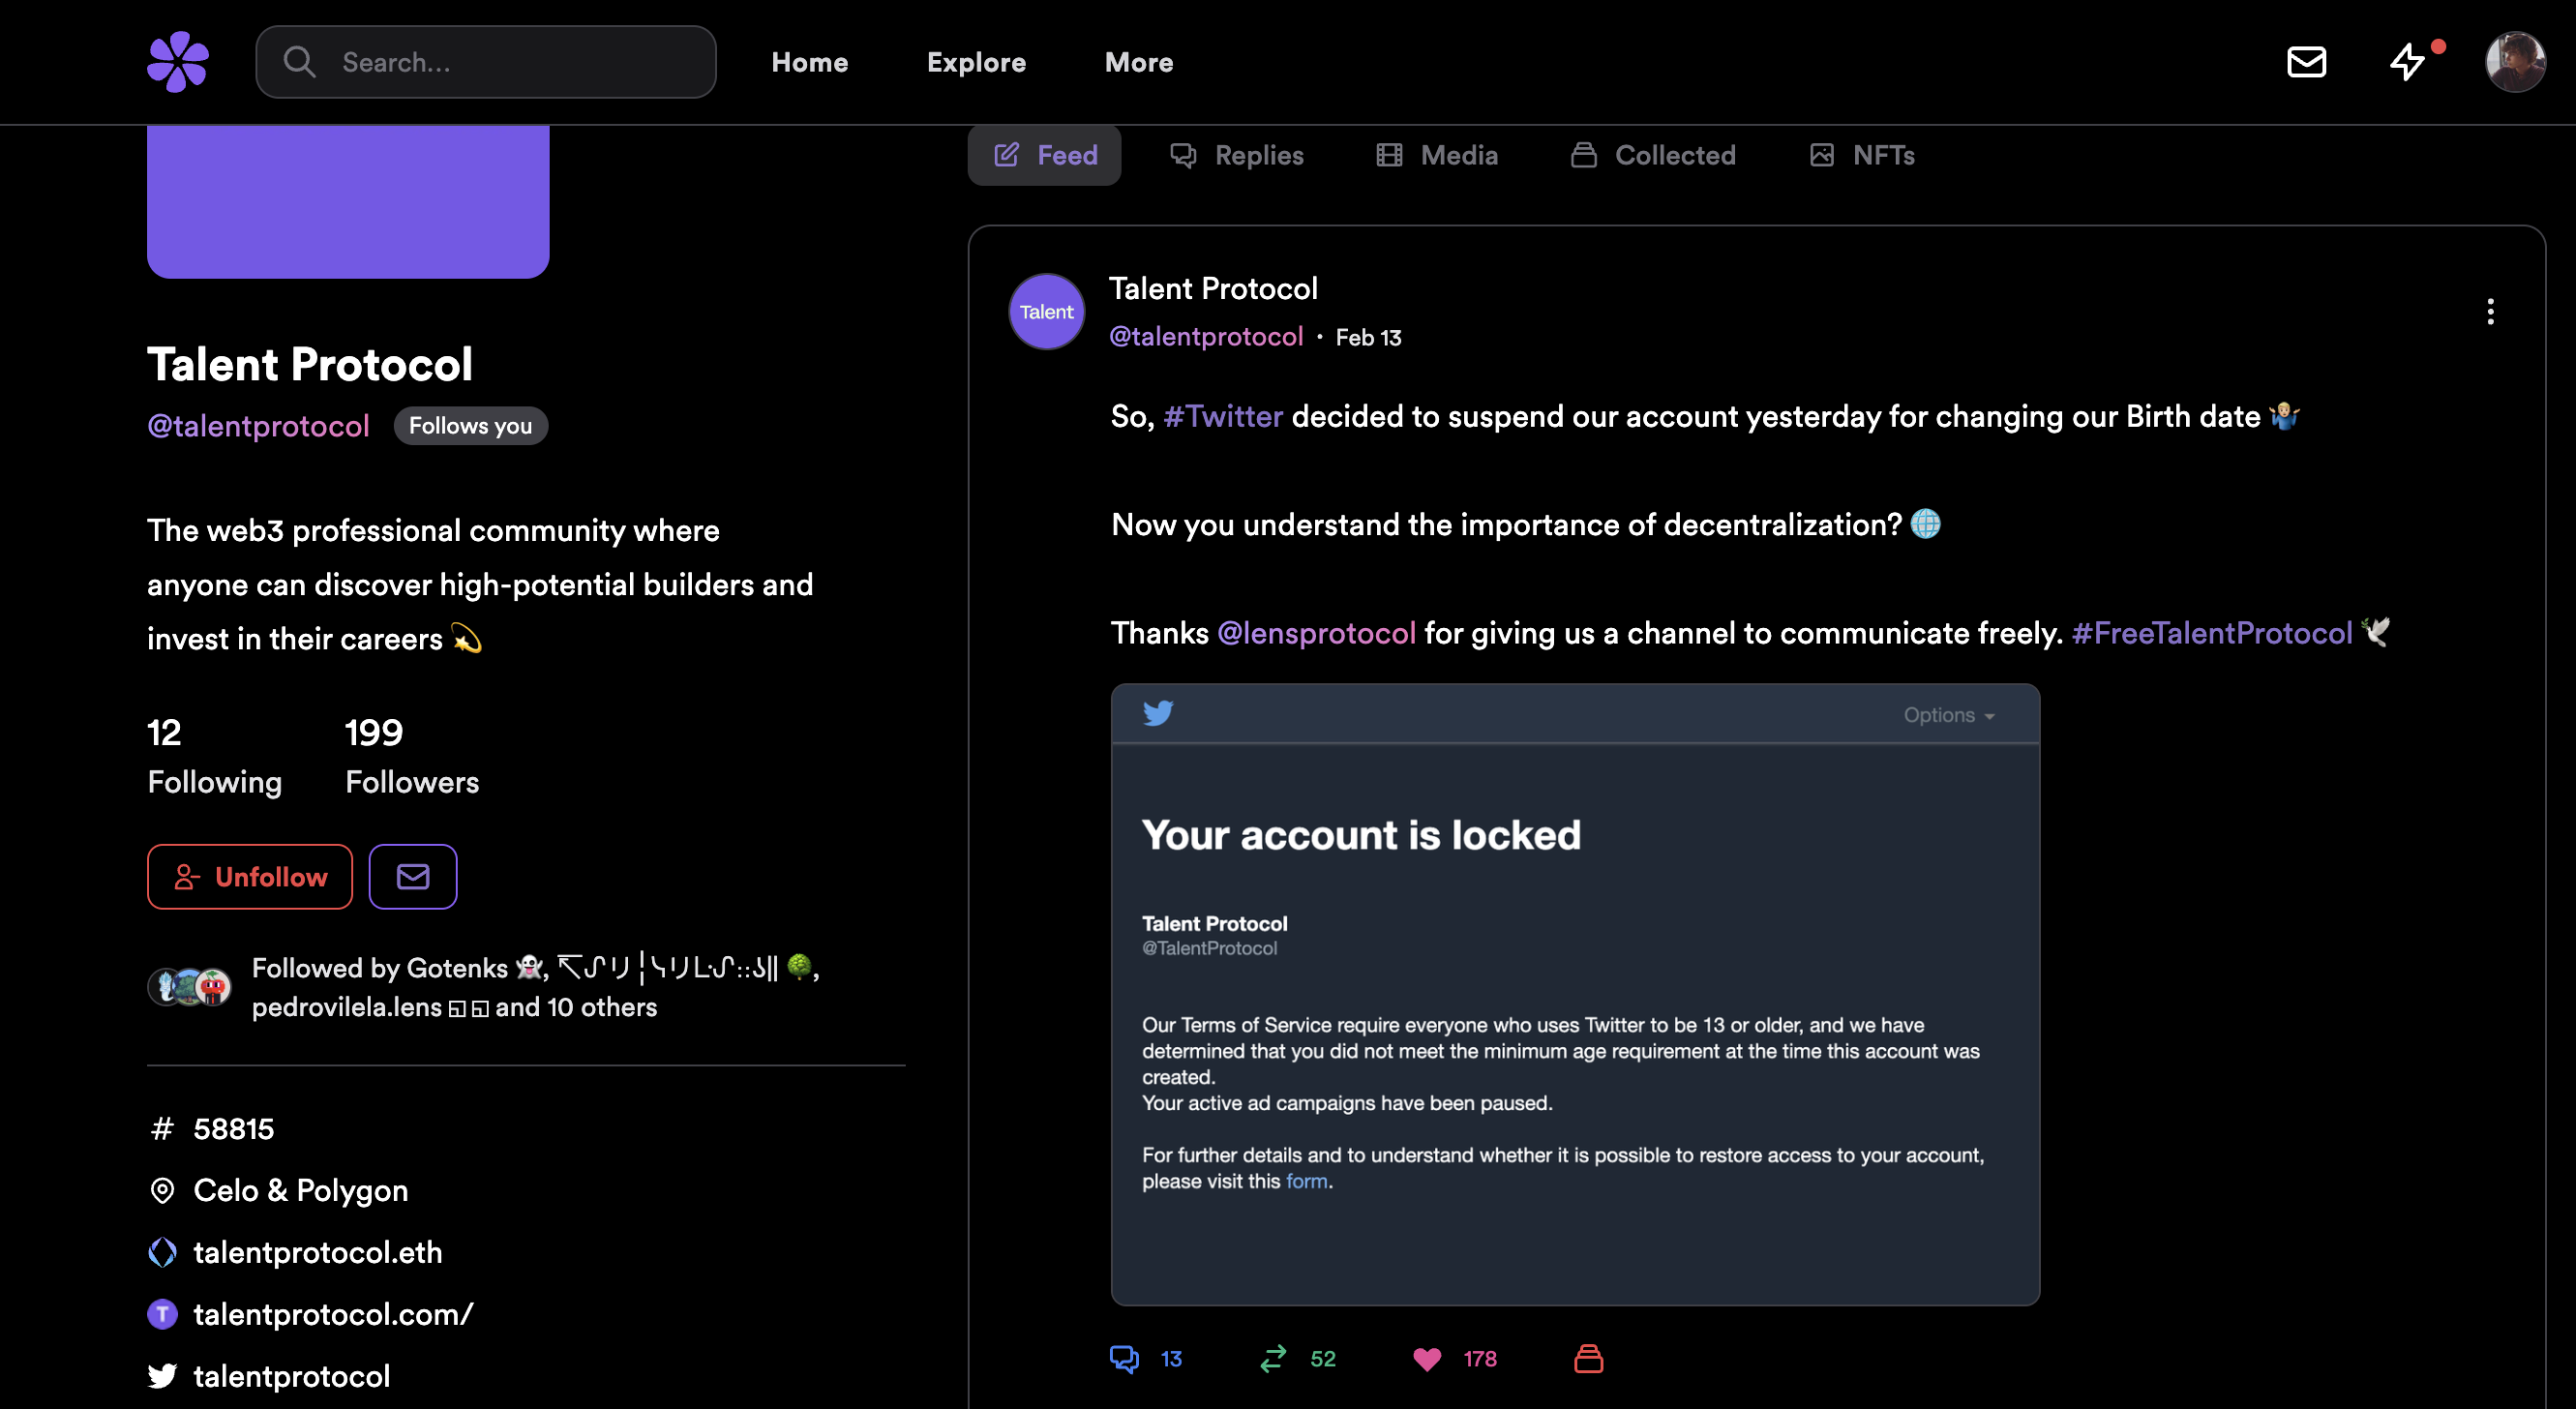
Task: Focus the Search input field
Action: click(486, 62)
